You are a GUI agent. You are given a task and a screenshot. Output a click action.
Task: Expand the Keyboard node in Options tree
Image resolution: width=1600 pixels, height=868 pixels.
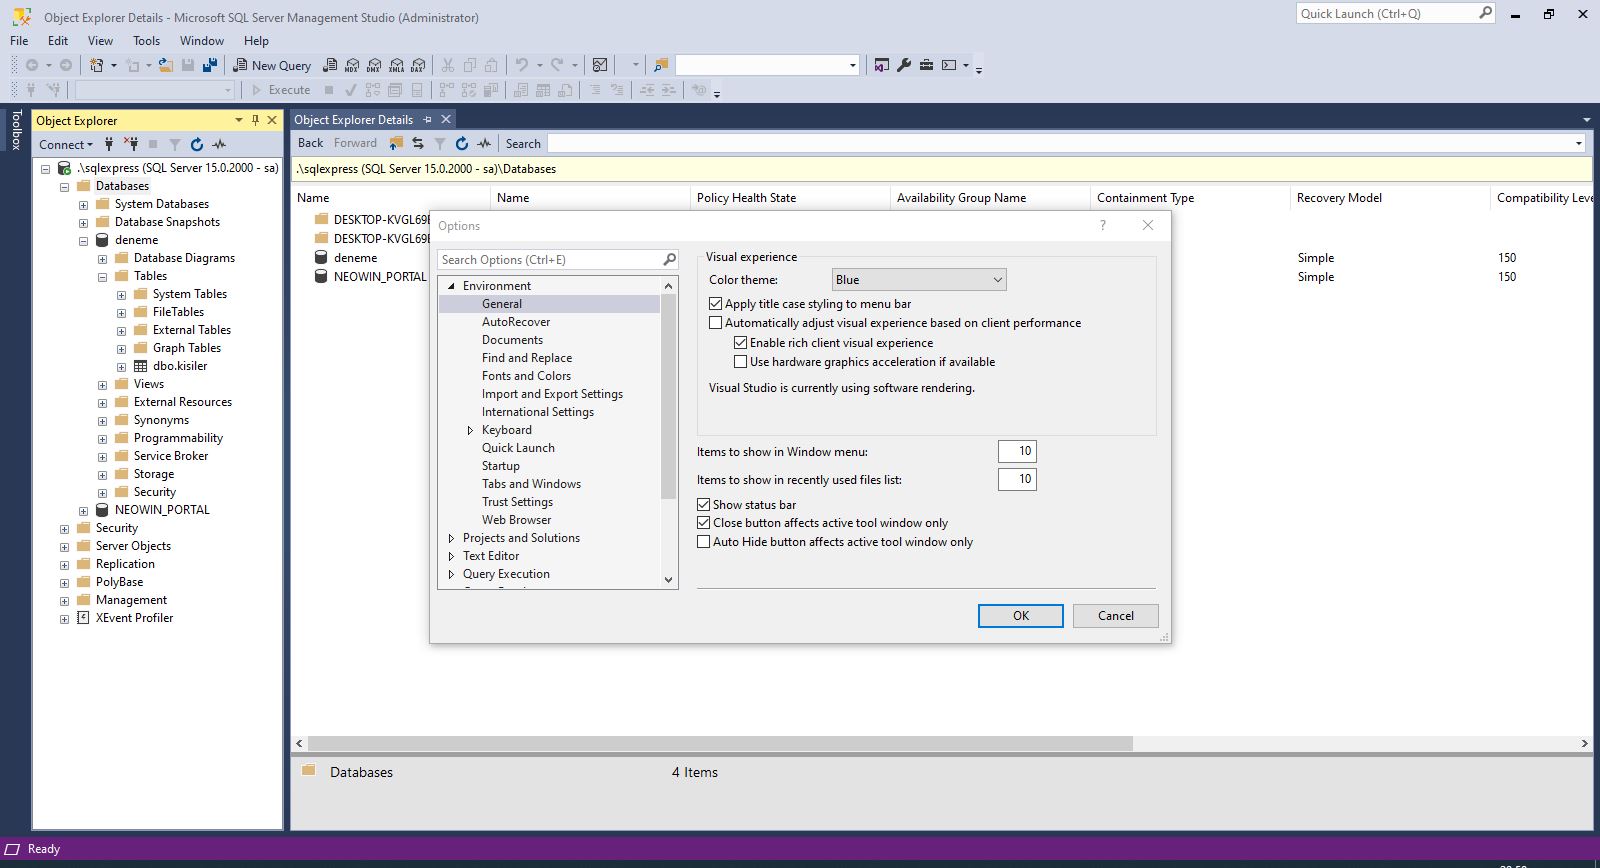[x=471, y=430]
